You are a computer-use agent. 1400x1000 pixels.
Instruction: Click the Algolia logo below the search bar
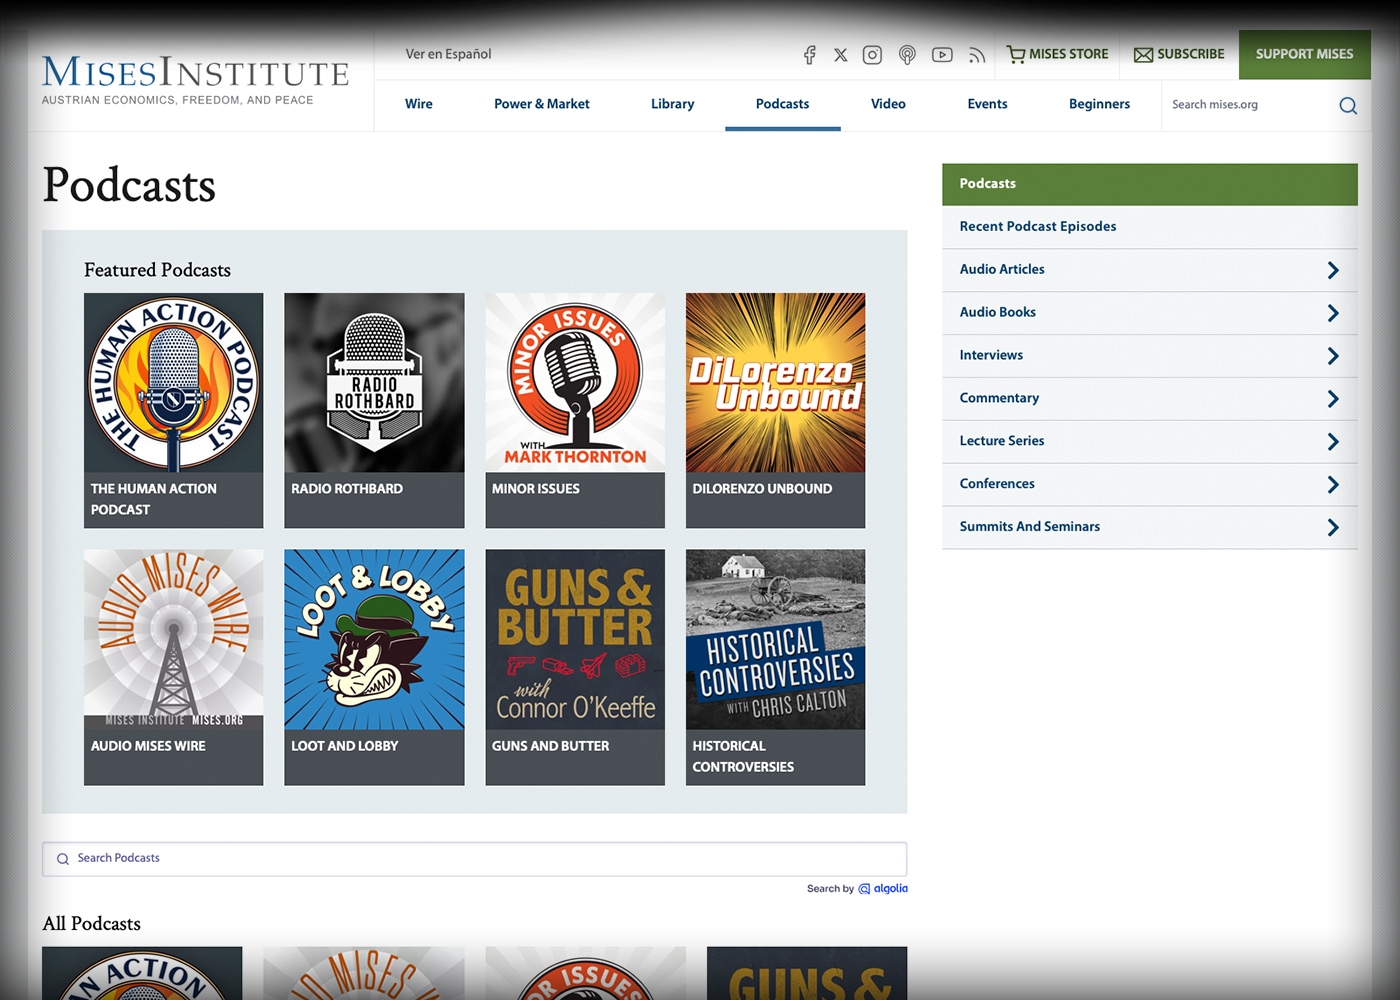click(x=884, y=888)
